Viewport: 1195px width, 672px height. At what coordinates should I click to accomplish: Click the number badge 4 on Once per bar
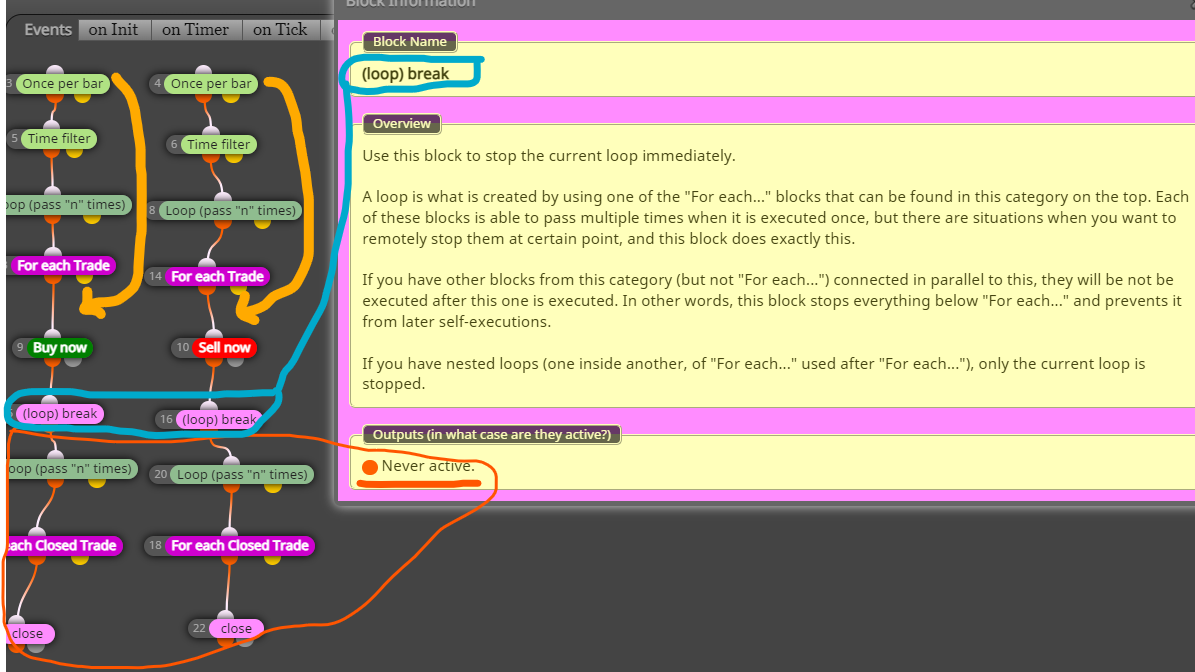pos(157,84)
